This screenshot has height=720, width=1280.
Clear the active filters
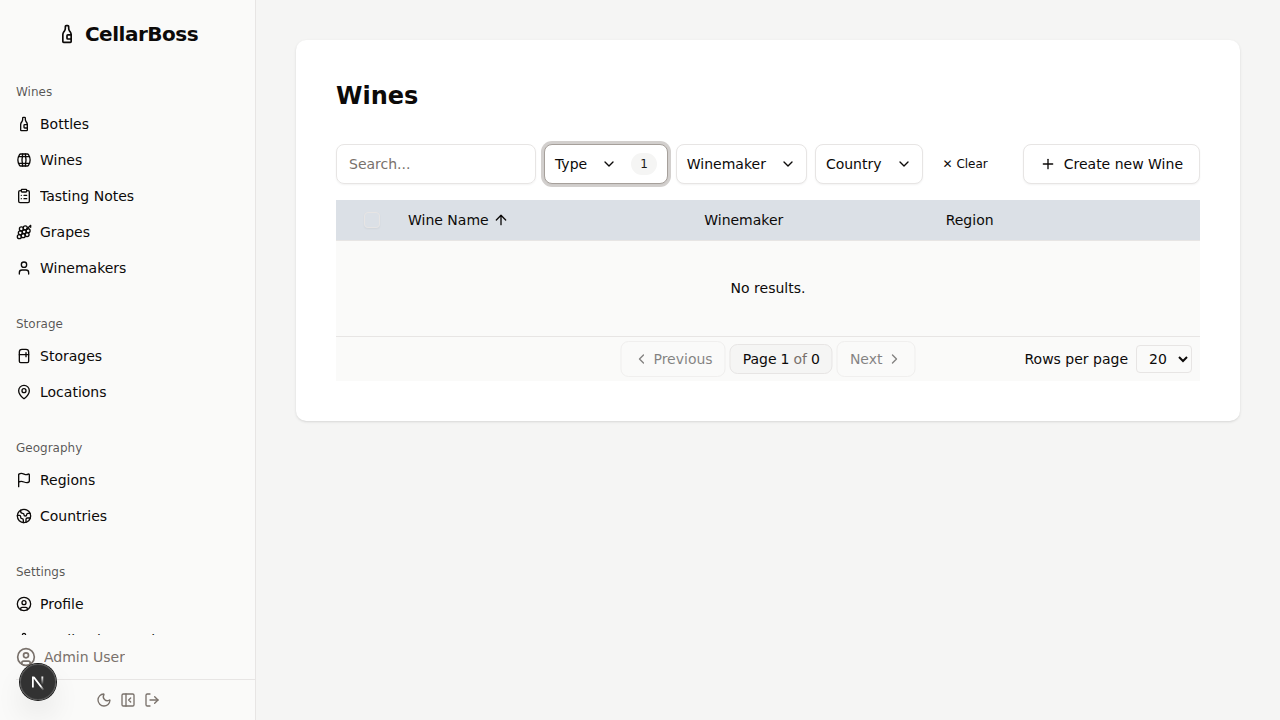pos(965,164)
